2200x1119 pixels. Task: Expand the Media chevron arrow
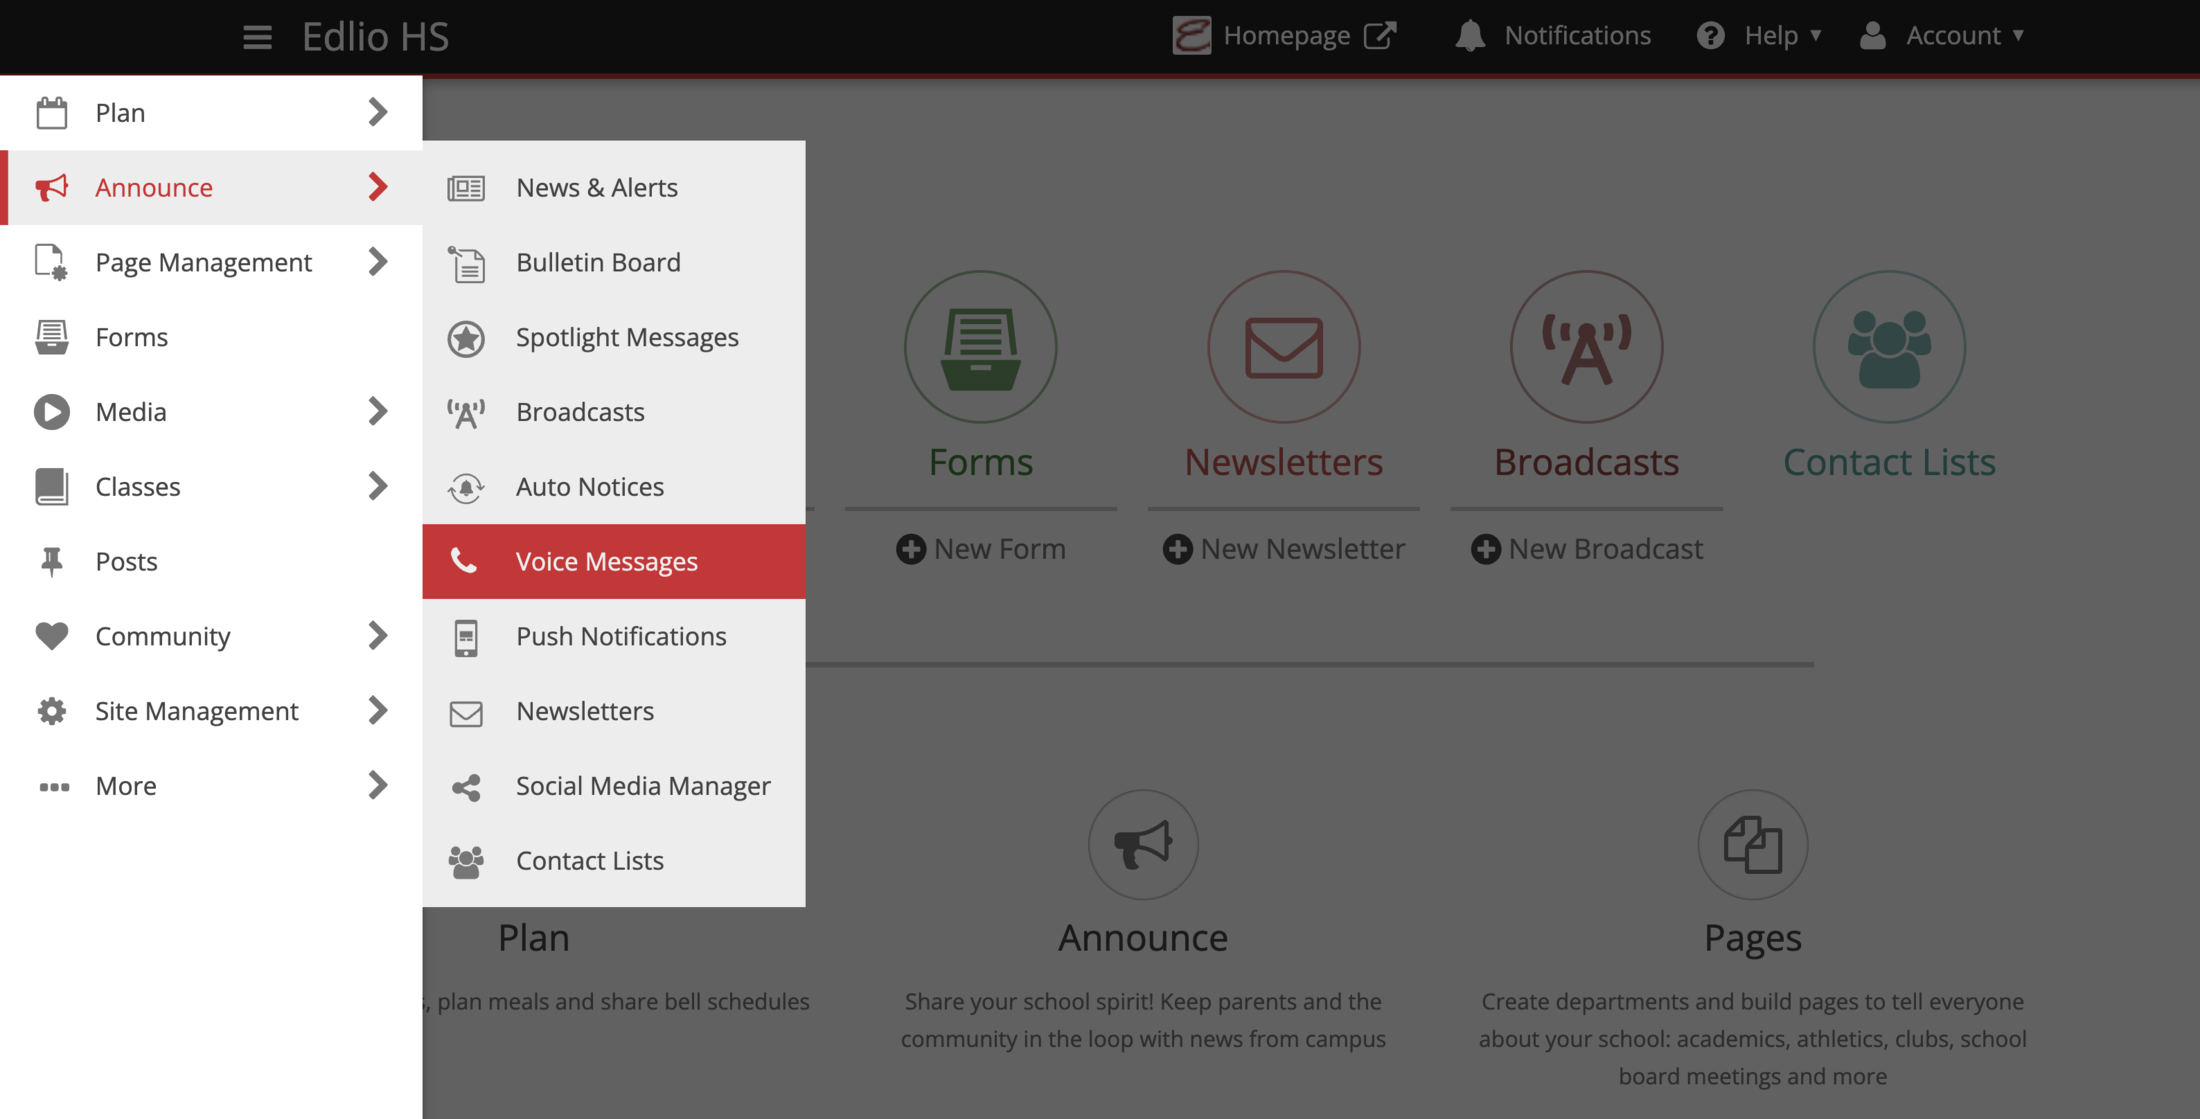(377, 411)
